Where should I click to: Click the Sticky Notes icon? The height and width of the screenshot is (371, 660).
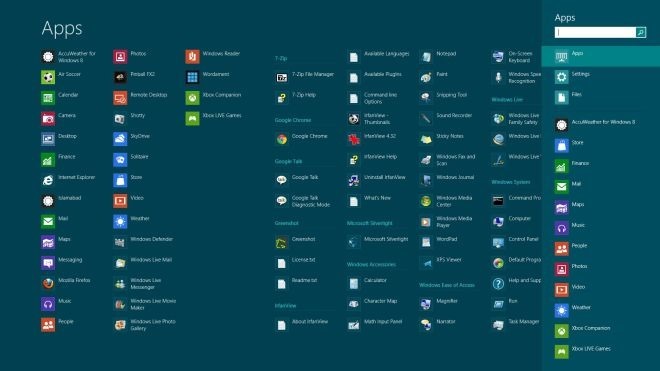point(426,139)
